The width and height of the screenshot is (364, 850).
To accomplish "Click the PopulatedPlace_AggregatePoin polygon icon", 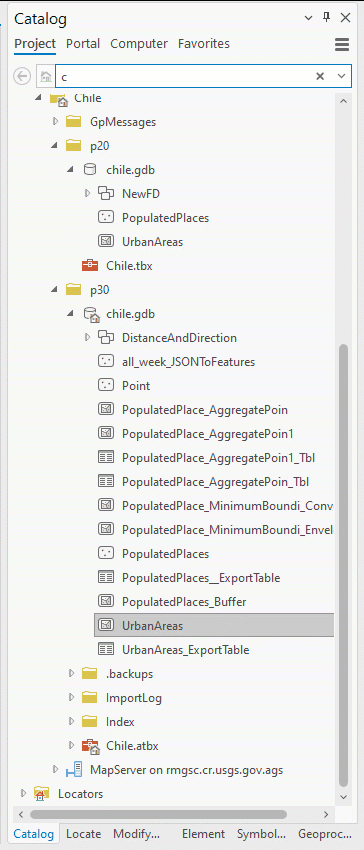I will point(105,410).
